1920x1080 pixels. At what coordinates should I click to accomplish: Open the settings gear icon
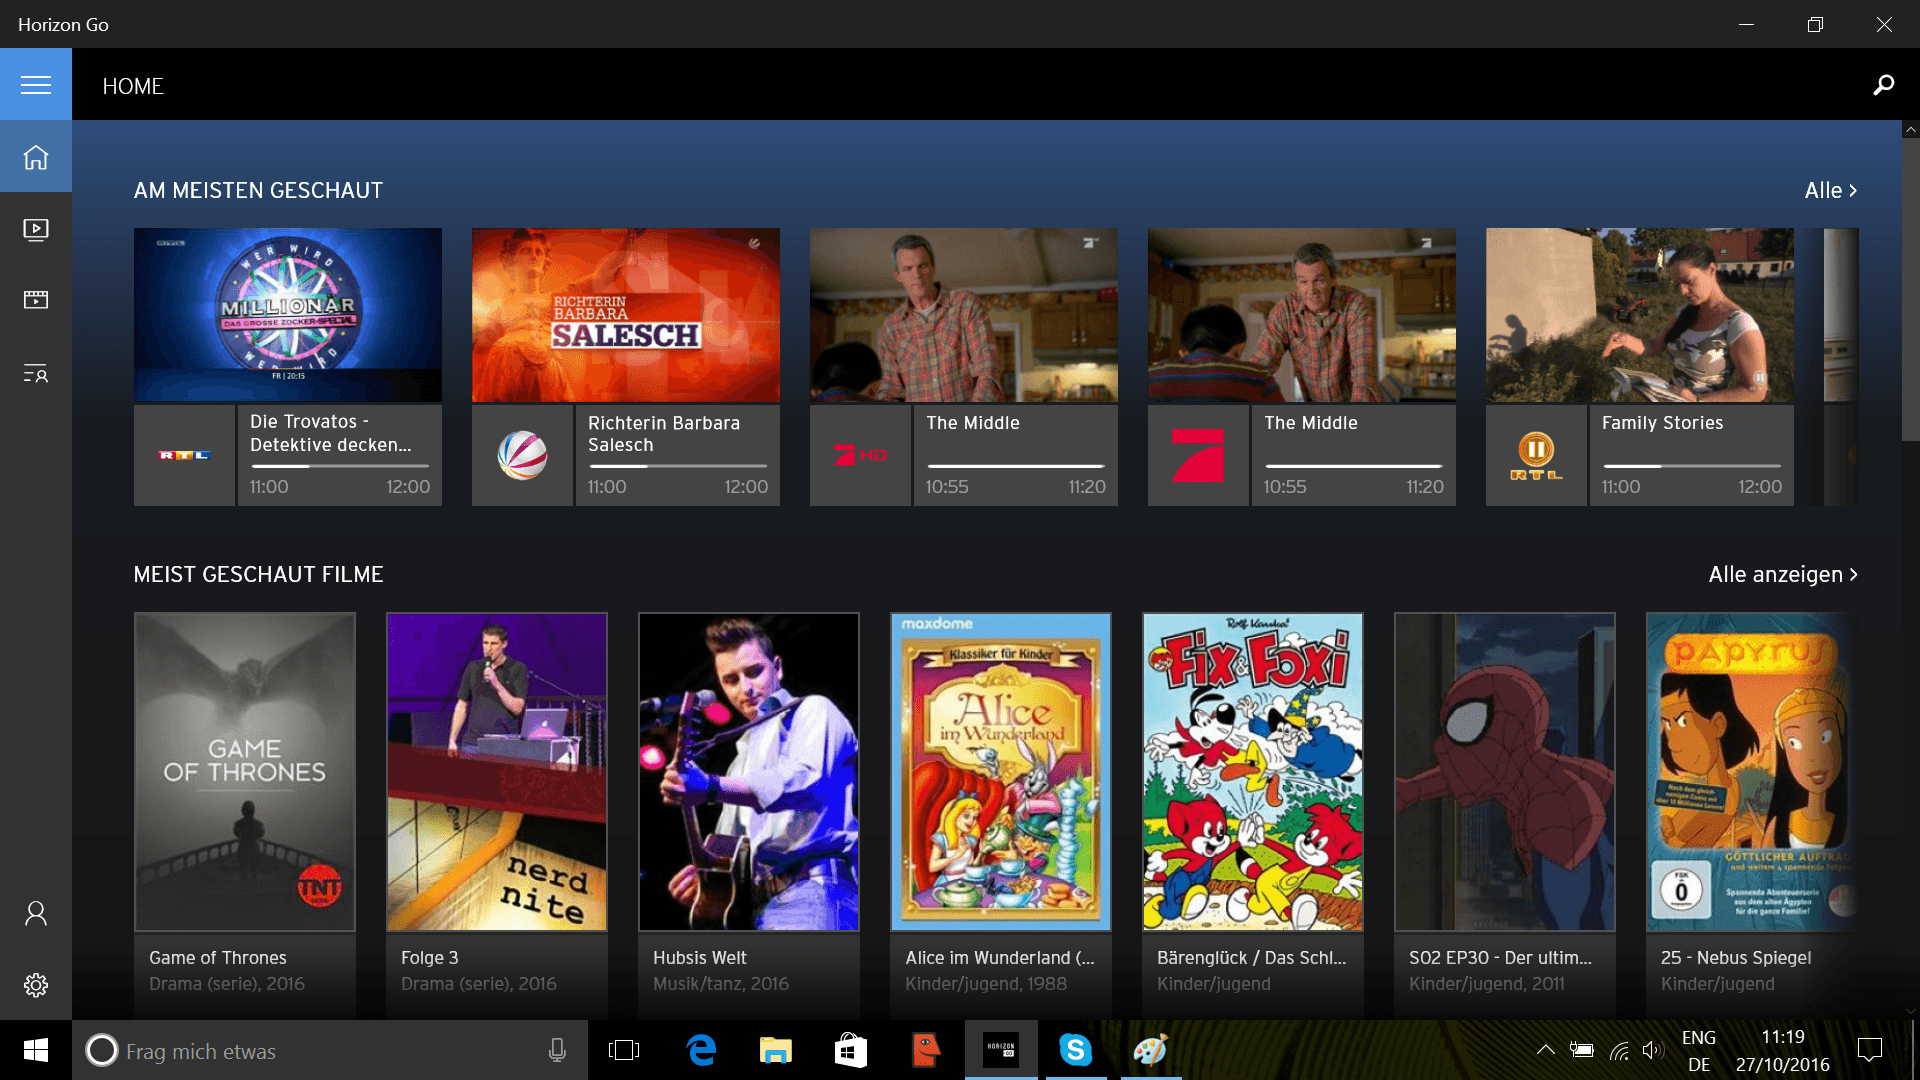pyautogui.click(x=36, y=985)
